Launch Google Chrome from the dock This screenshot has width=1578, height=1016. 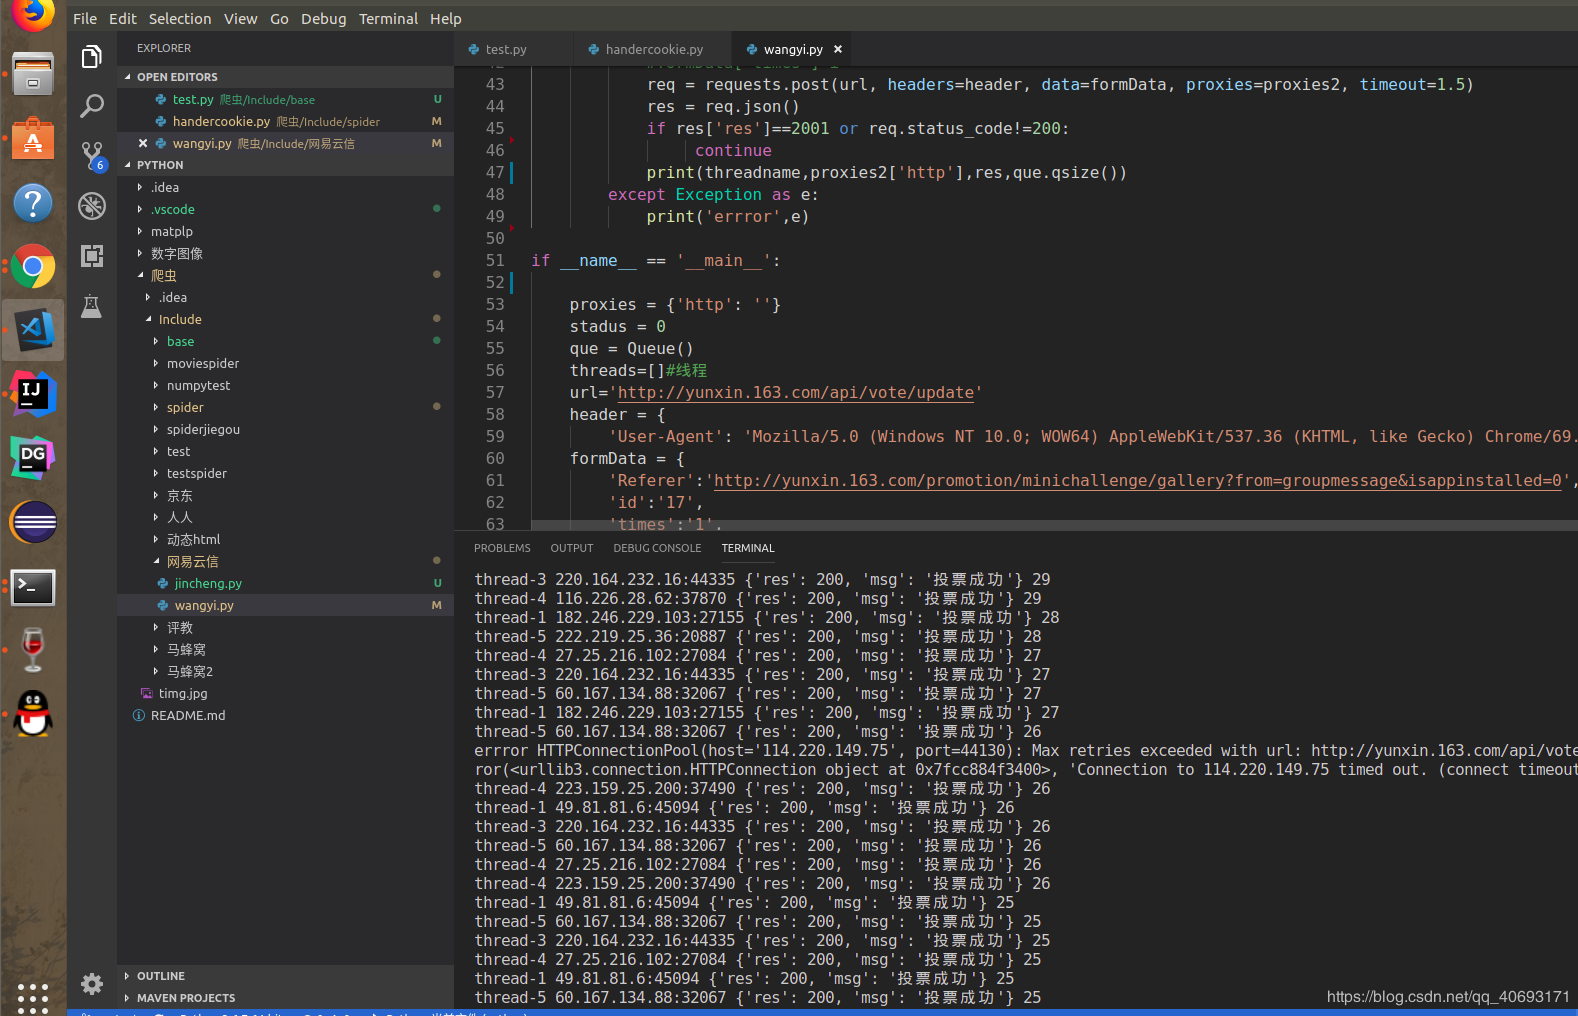[x=33, y=267]
